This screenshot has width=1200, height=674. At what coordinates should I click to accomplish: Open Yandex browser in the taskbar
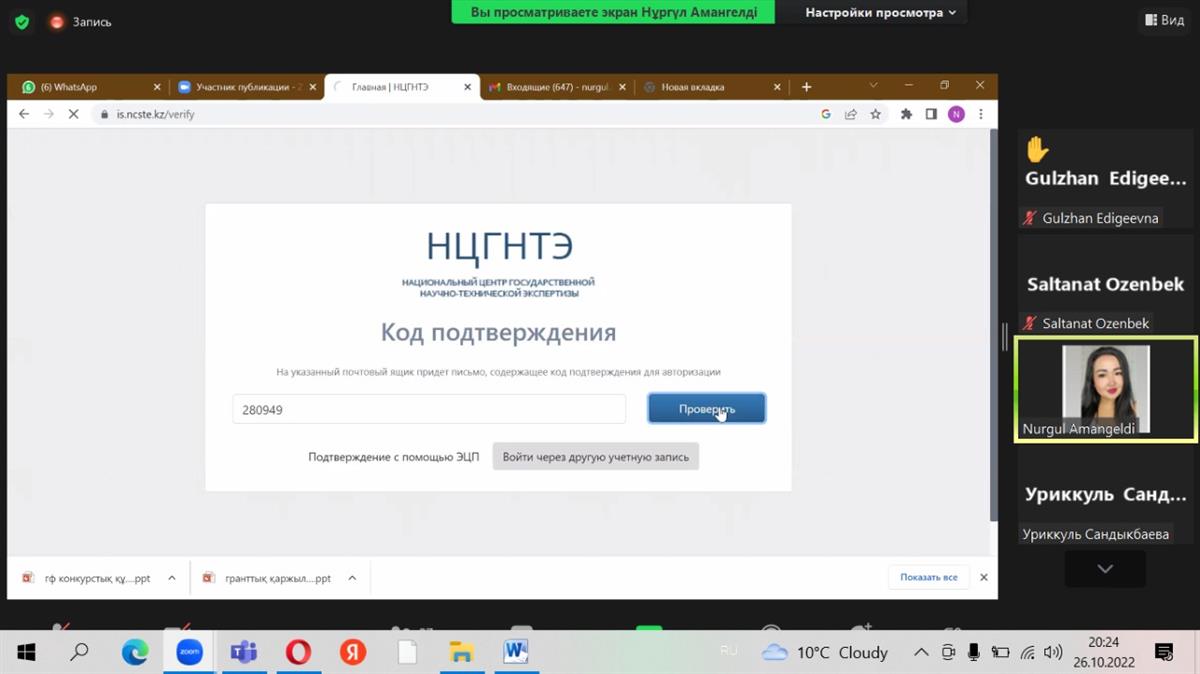point(352,652)
